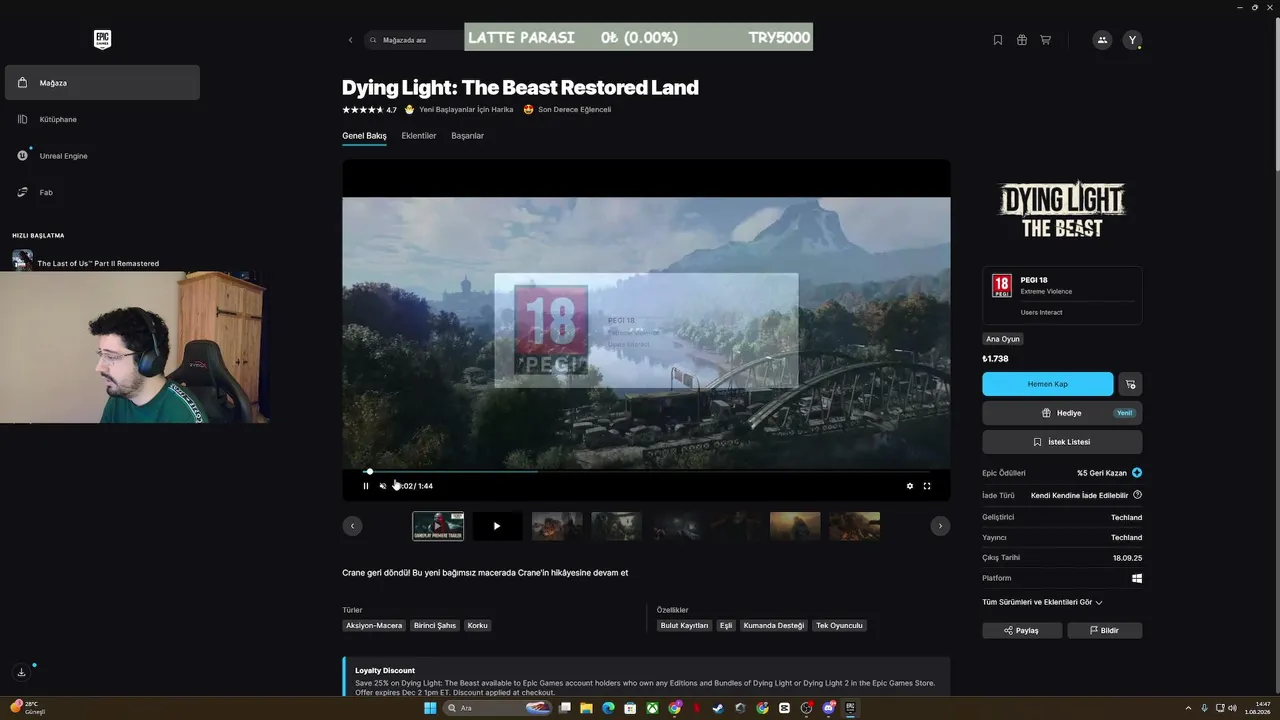Open the wishlist bookmark icon in header
1280x720 pixels.
[x=998, y=40]
